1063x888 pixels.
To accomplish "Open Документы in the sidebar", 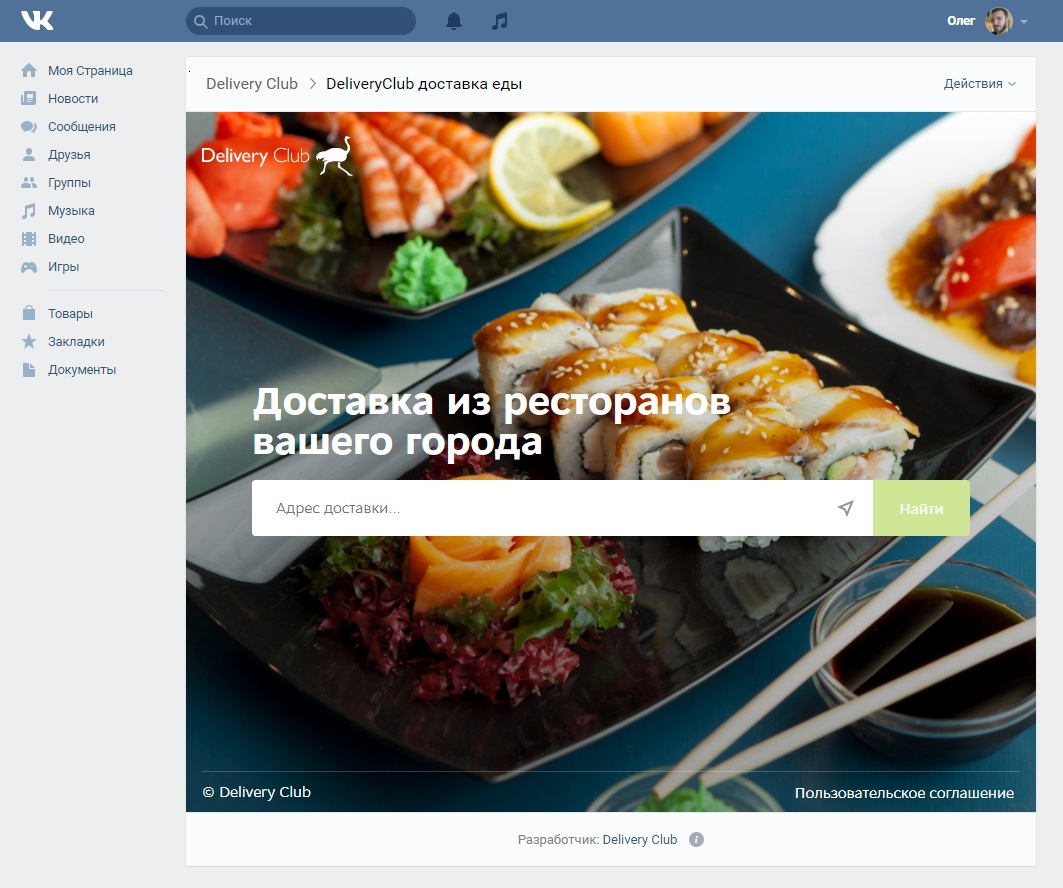I will pyautogui.click(x=81, y=369).
